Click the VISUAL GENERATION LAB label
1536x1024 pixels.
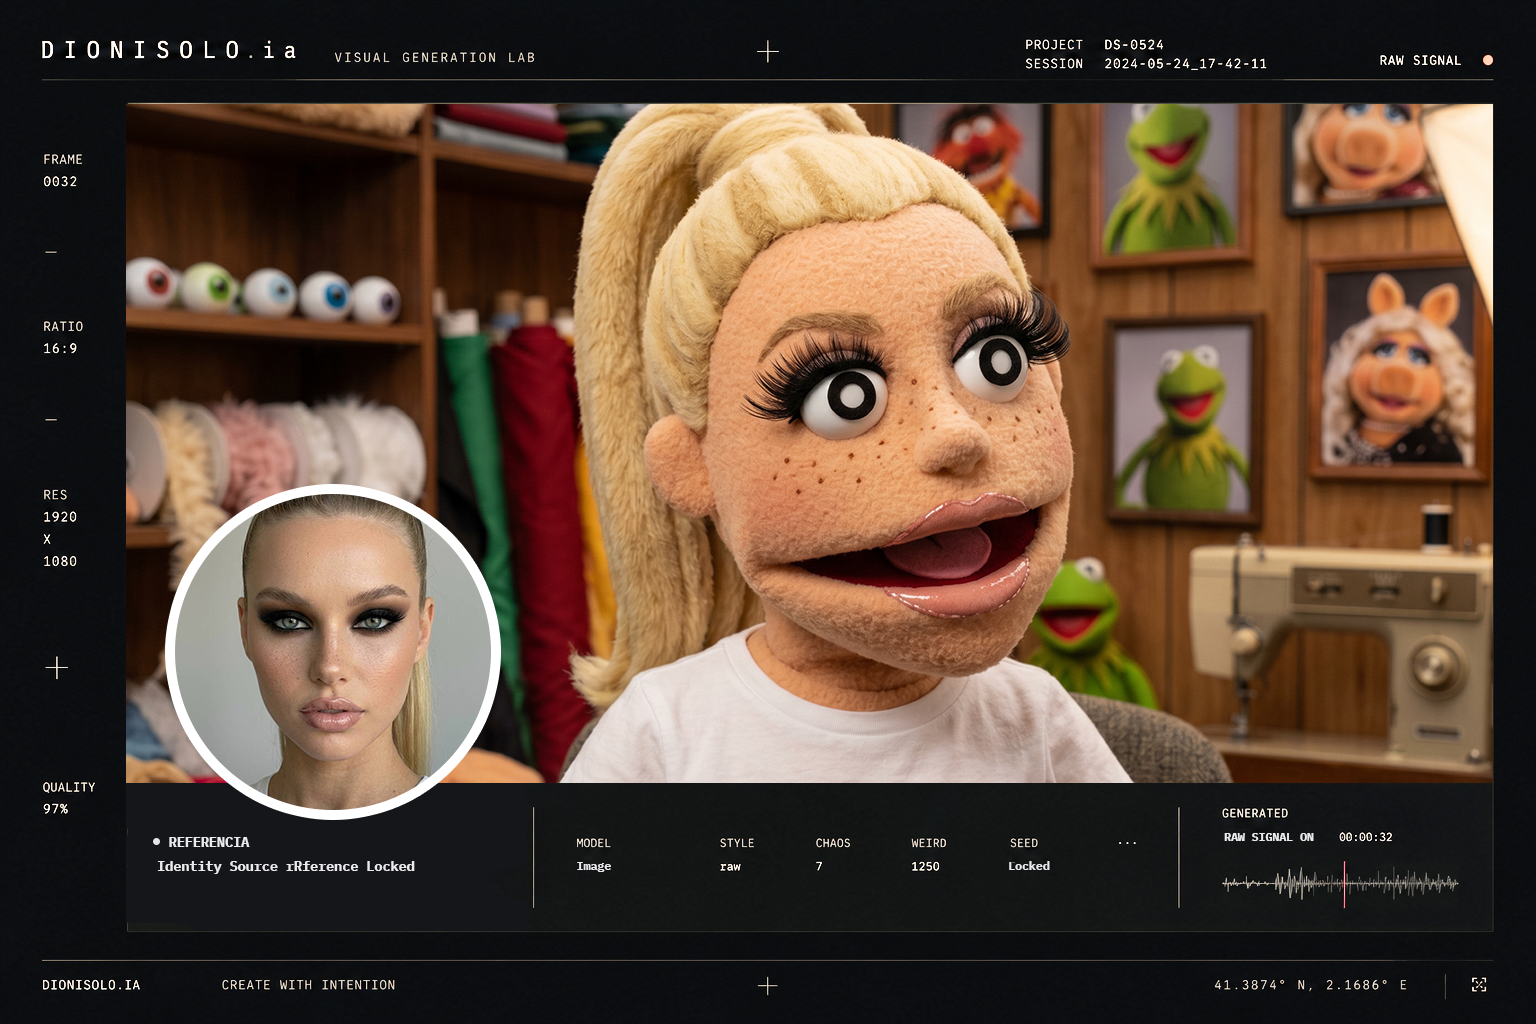point(435,58)
